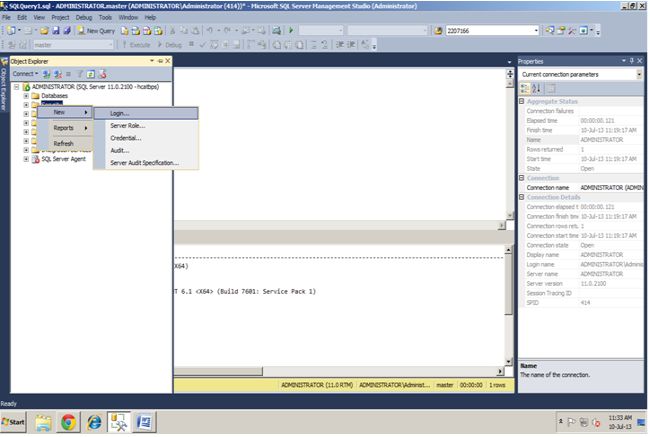
Task: Select Server Audit Specification... menu item
Action: [x=146, y=163]
